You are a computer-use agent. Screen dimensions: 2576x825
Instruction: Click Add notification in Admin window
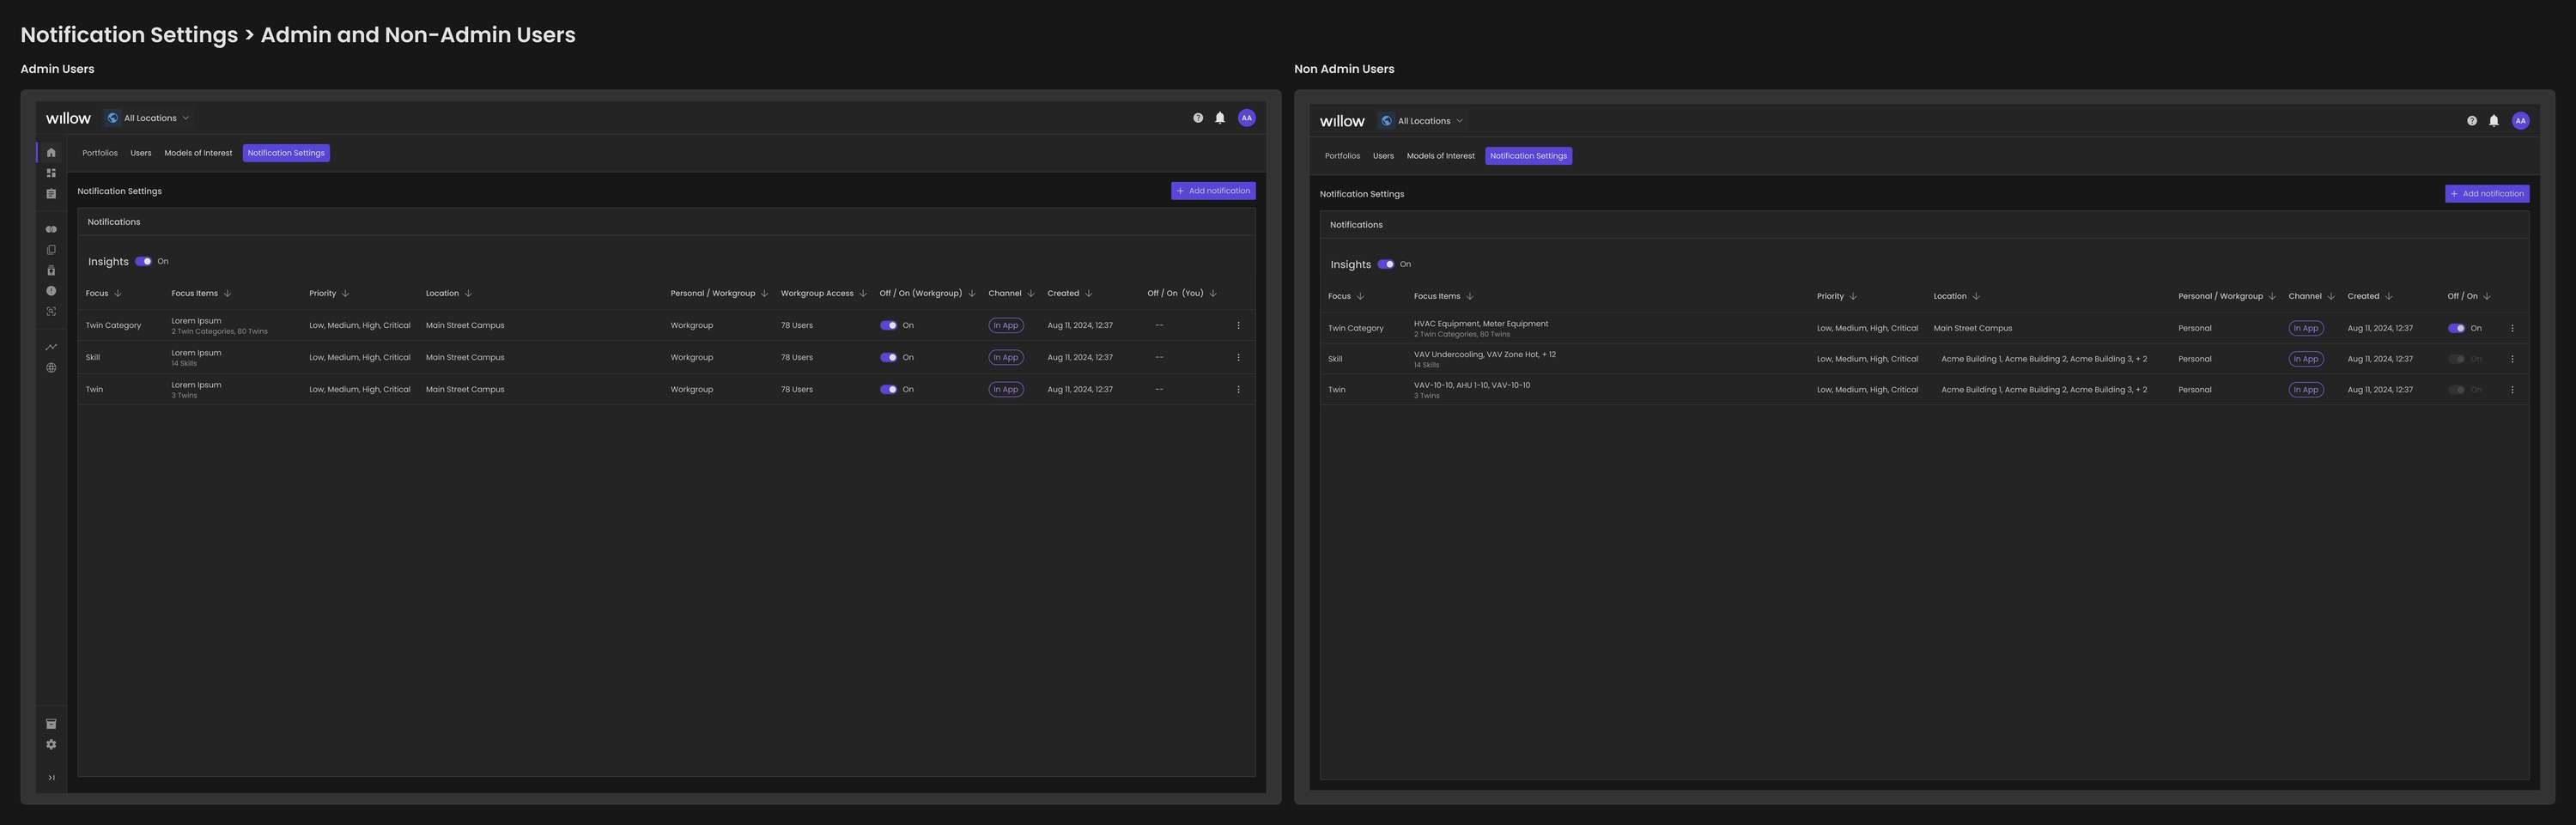[x=1213, y=191]
